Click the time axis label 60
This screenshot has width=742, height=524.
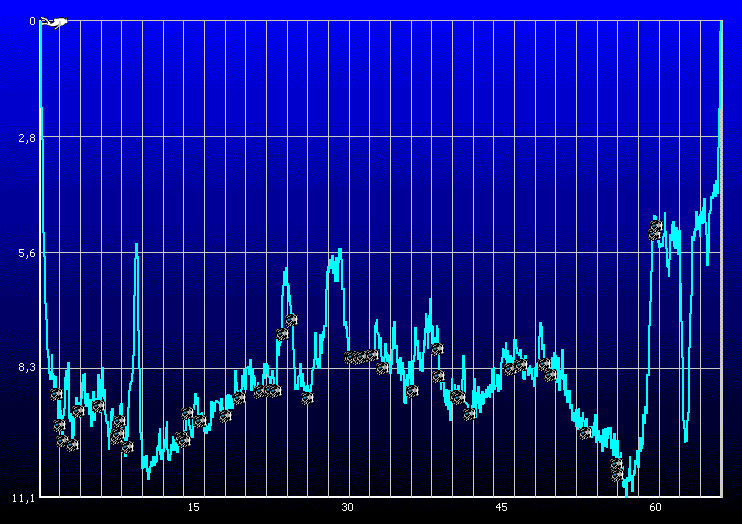pyautogui.click(x=655, y=507)
